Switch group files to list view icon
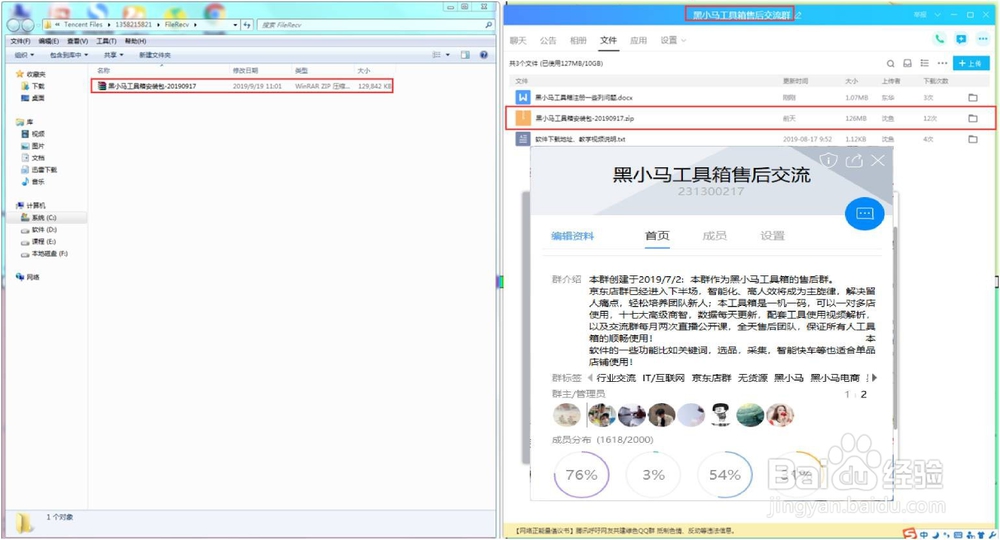The image size is (1000, 540). tap(924, 63)
